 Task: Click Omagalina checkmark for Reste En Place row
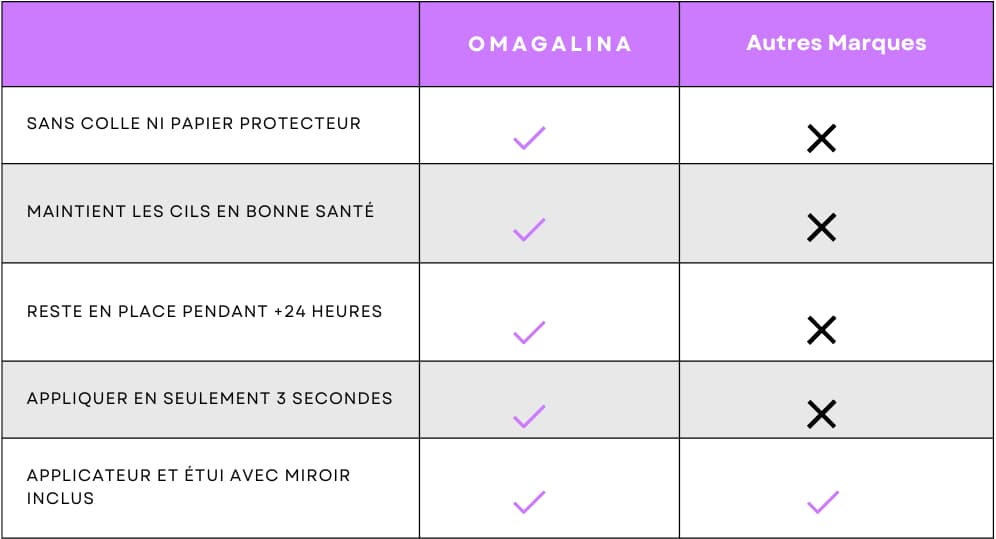pyautogui.click(x=529, y=332)
